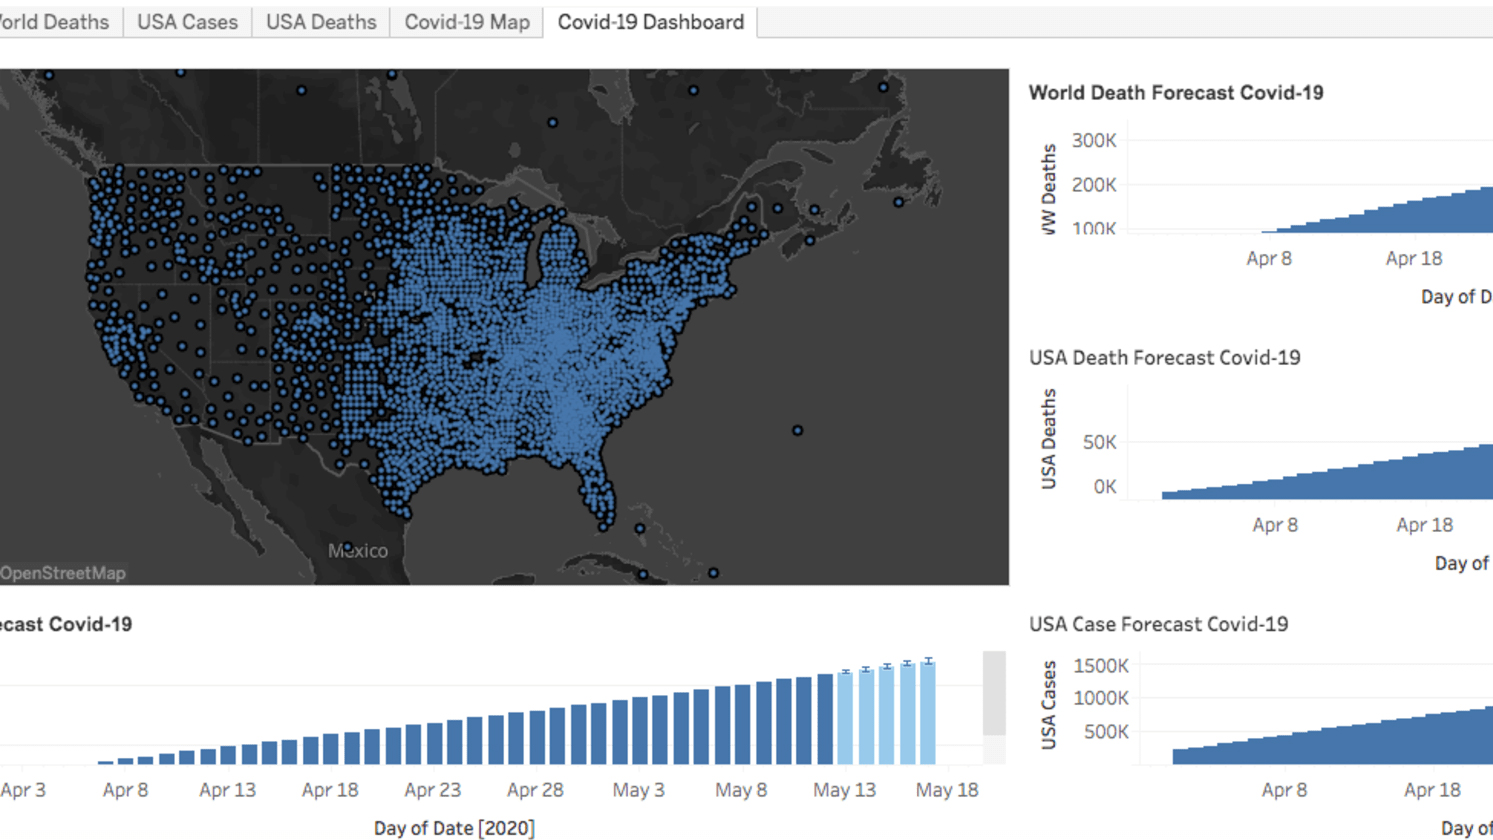Open the USA Cases tab
This screenshot has height=840, width=1493.
tap(187, 22)
